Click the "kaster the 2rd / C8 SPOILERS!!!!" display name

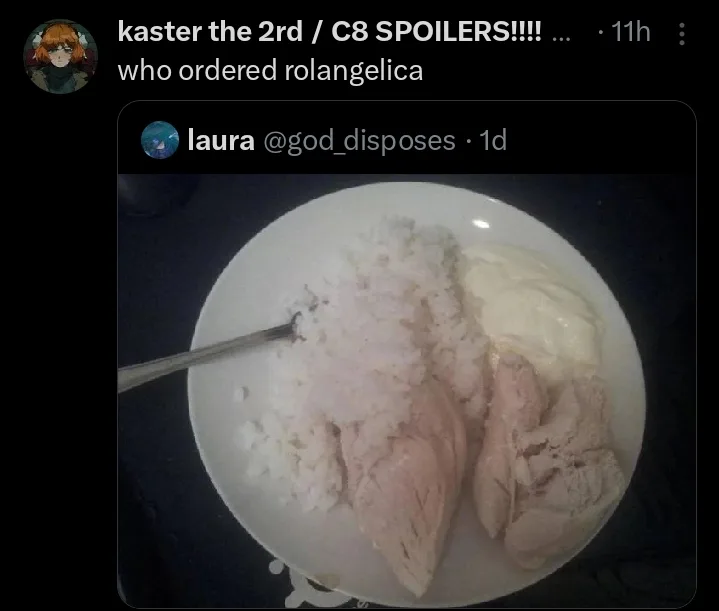pos(330,32)
